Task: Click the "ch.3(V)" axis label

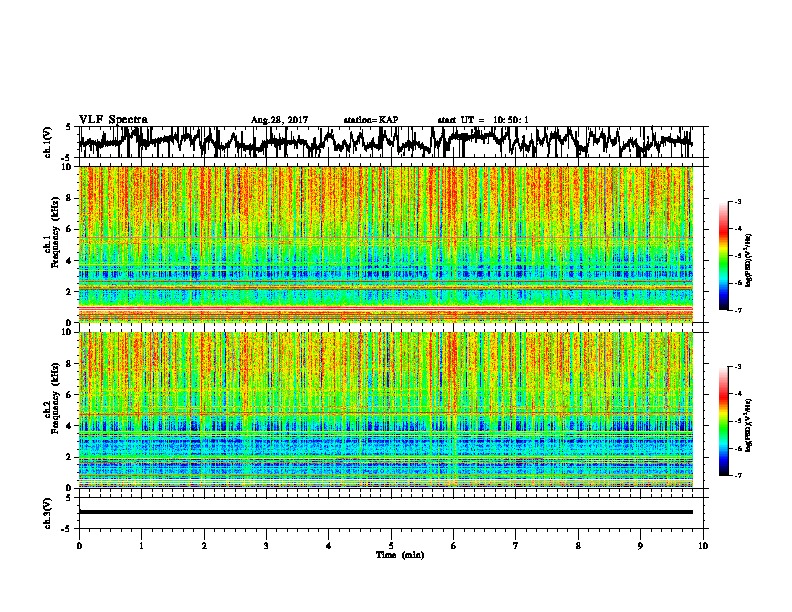Action: (48, 513)
